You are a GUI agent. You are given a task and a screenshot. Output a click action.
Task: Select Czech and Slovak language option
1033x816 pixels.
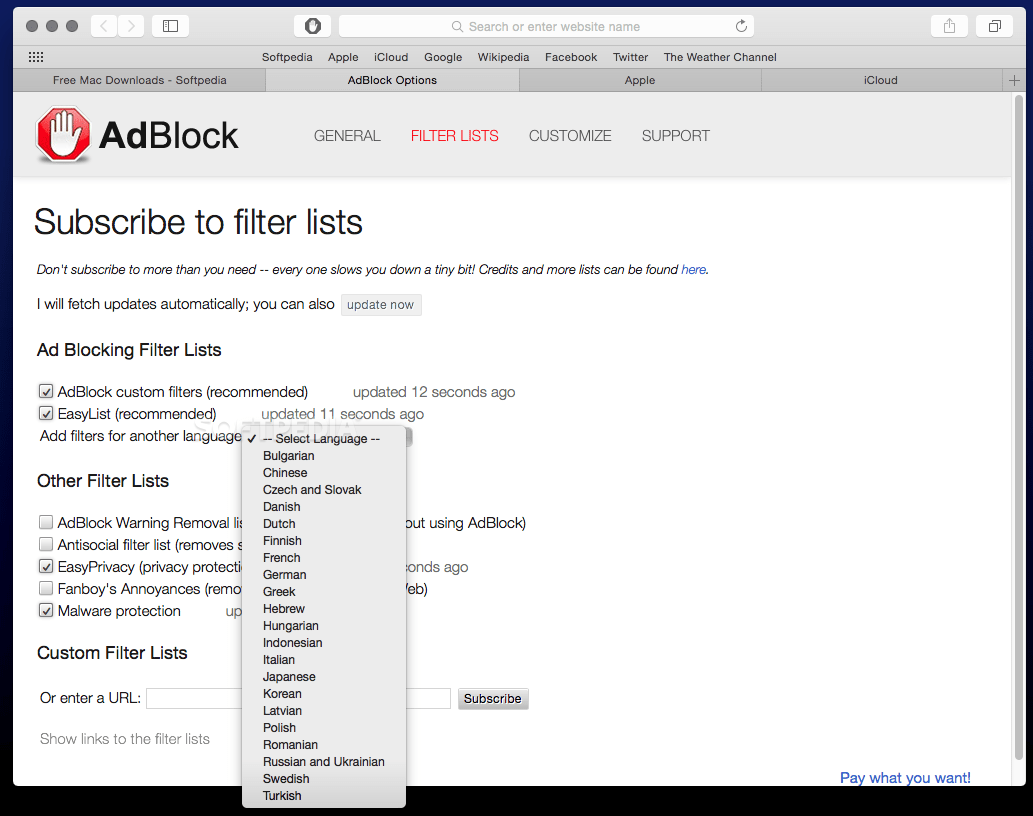click(x=324, y=490)
